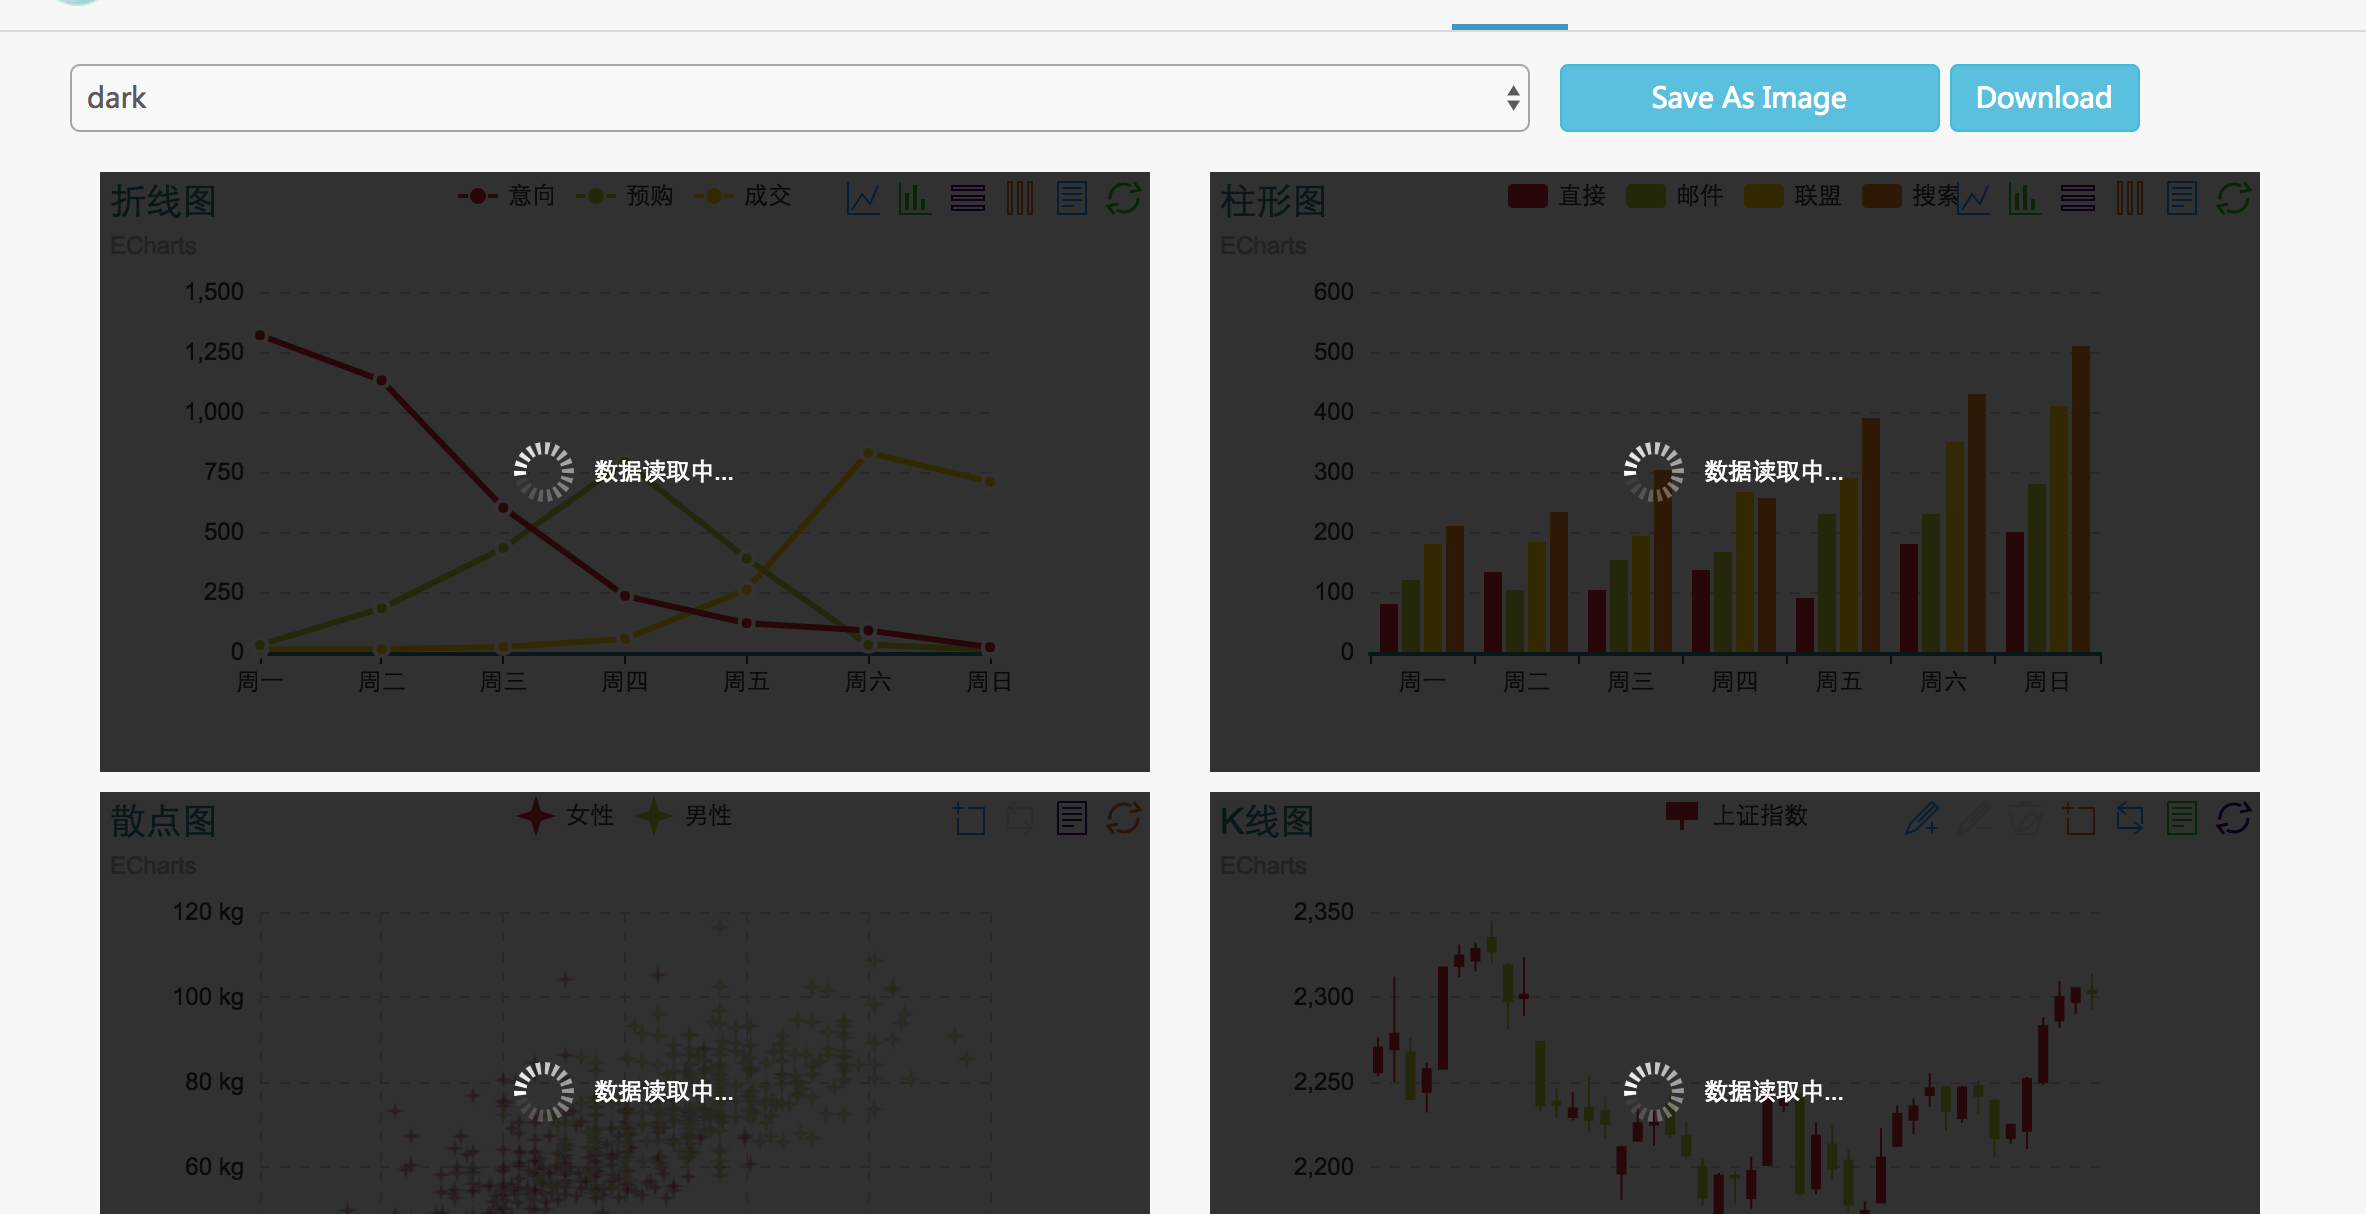Click 周六 peak point of 成交 line

tap(868, 453)
